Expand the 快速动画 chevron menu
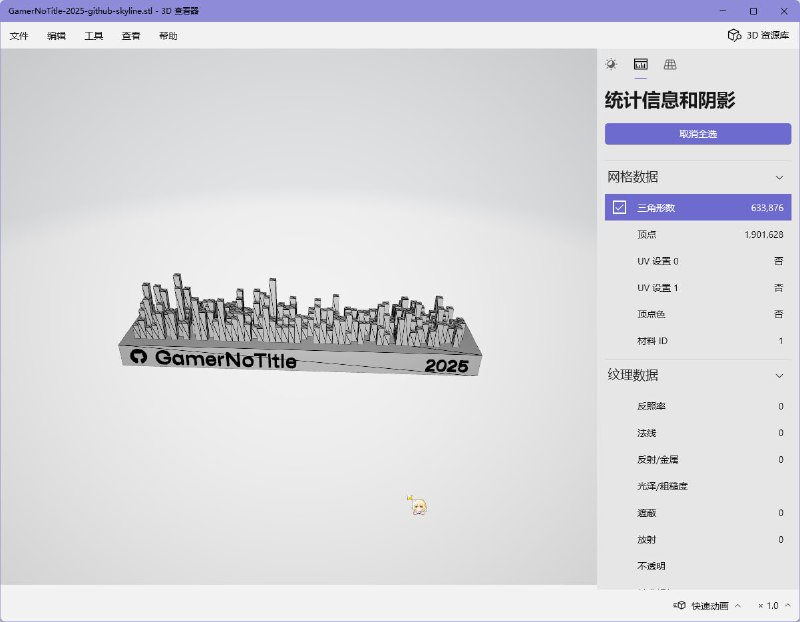The width and height of the screenshot is (800, 622). 738,606
